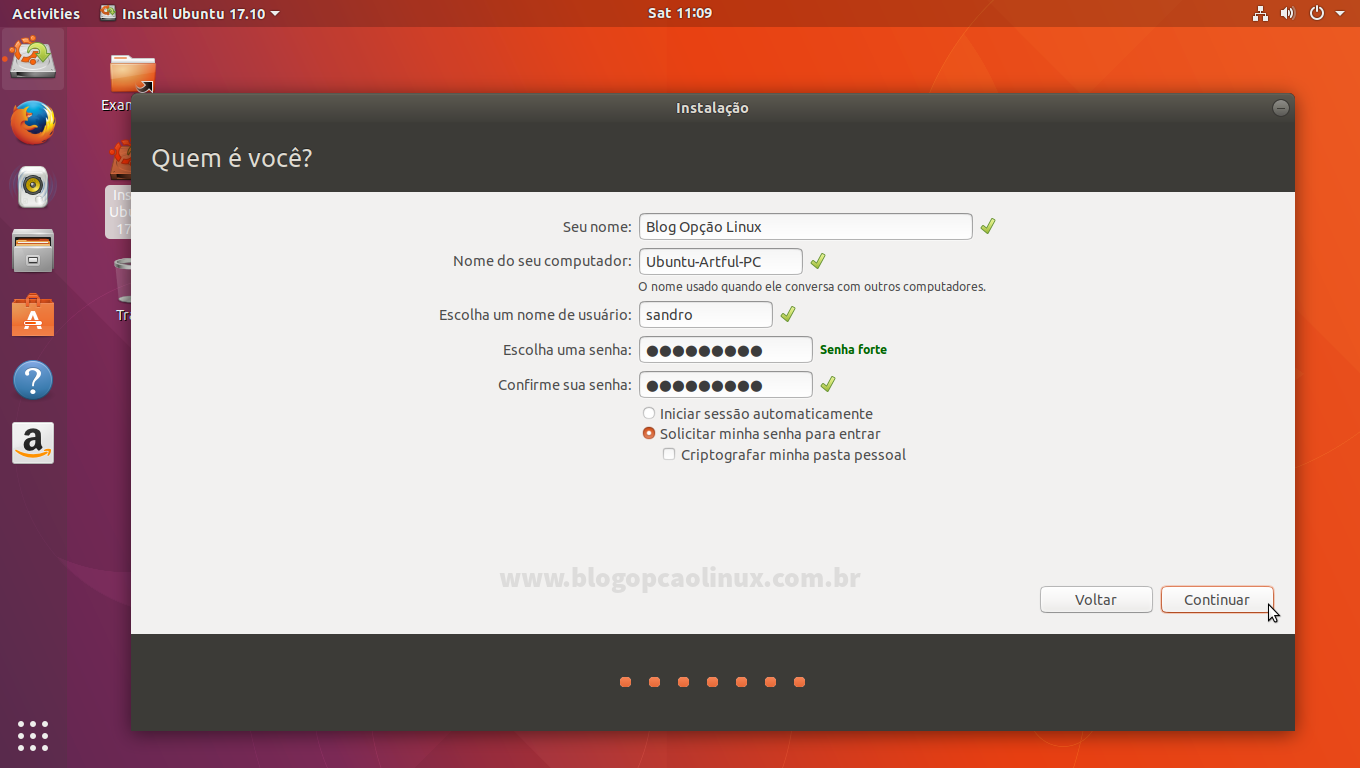Minimize the Instalação window
Screen dimensions: 1360x768
1281,108
